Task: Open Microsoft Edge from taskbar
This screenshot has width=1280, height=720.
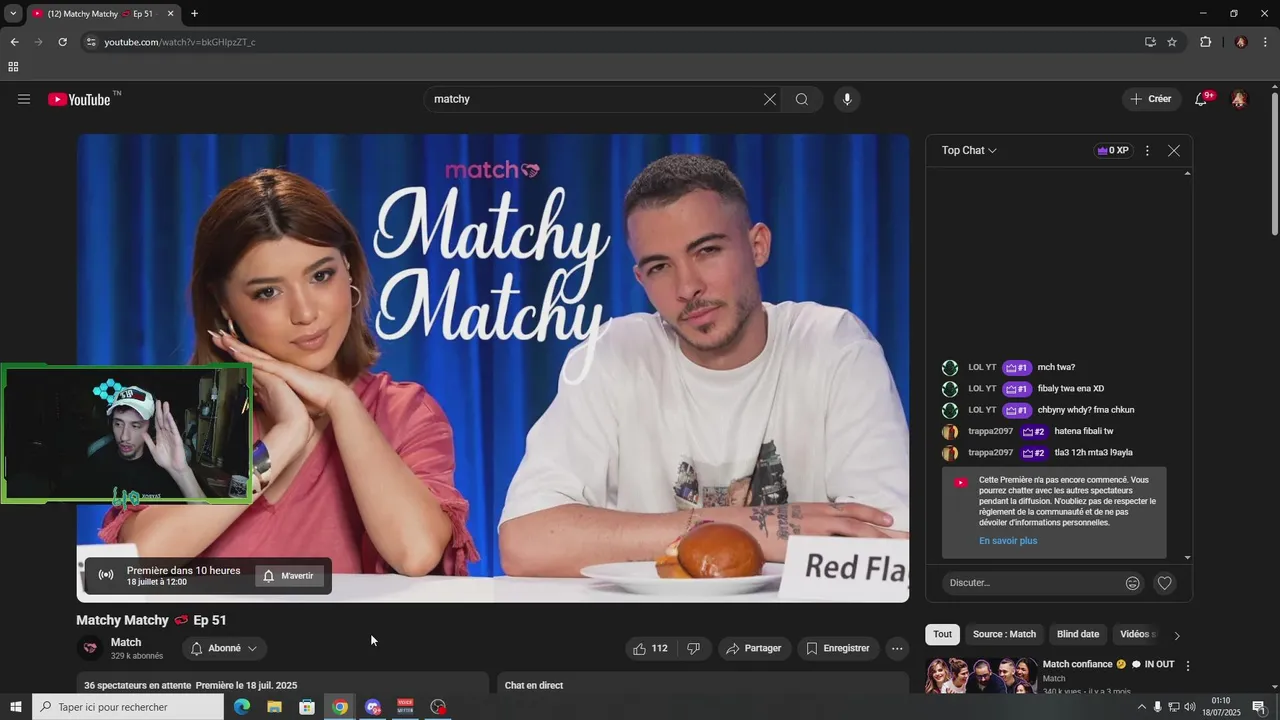Action: 241,707
